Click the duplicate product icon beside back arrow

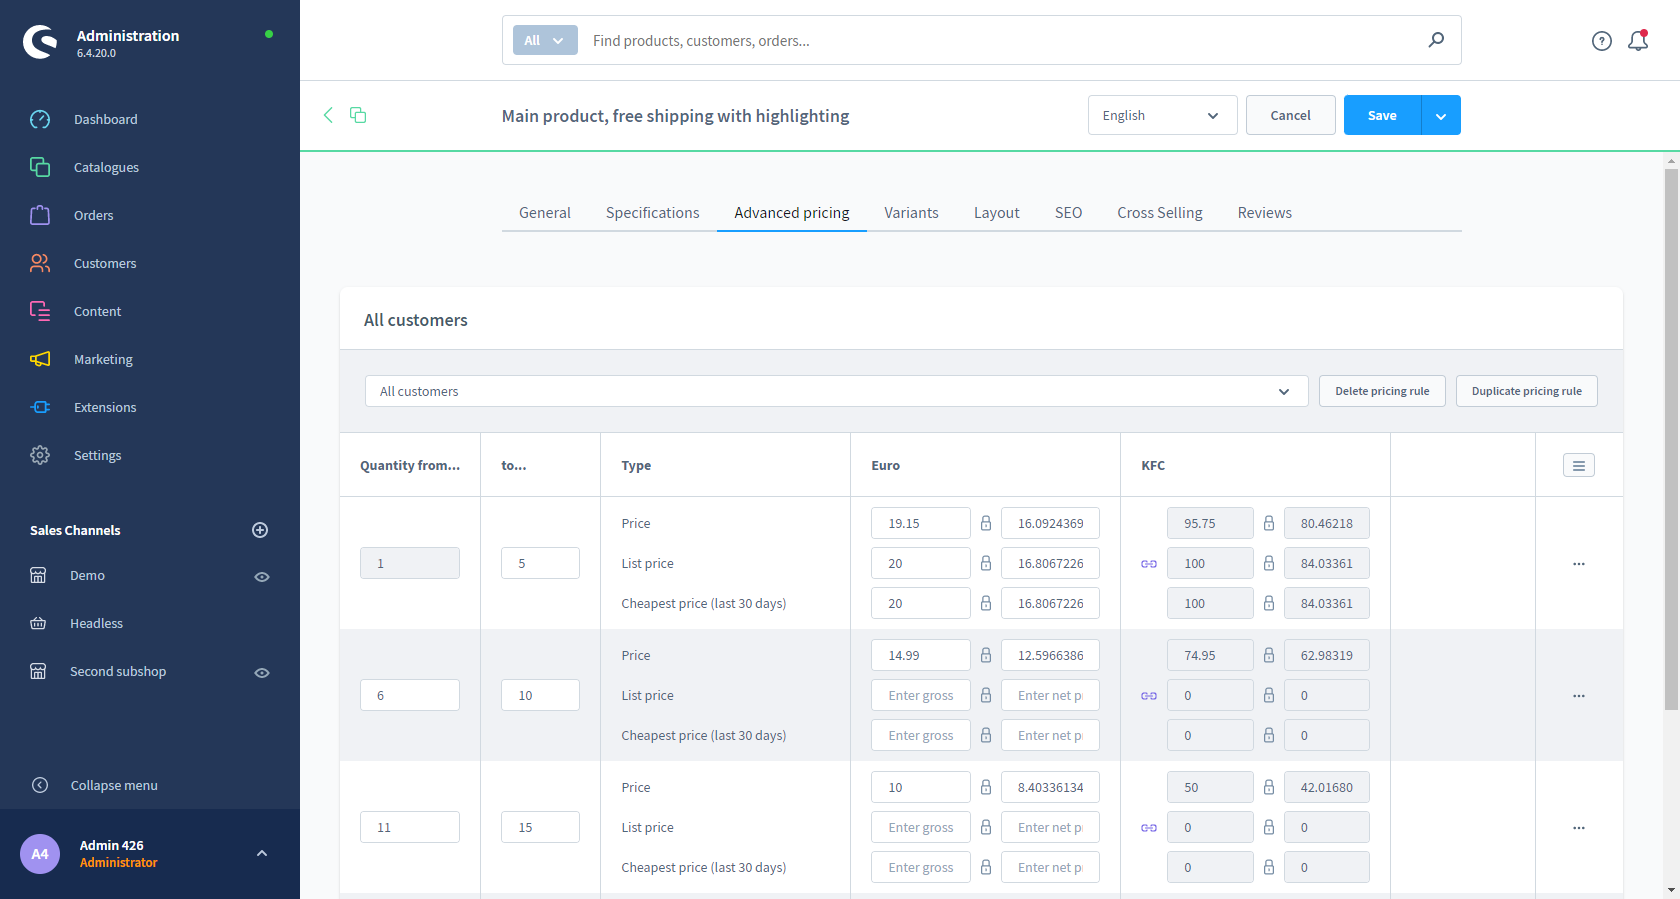[358, 115]
